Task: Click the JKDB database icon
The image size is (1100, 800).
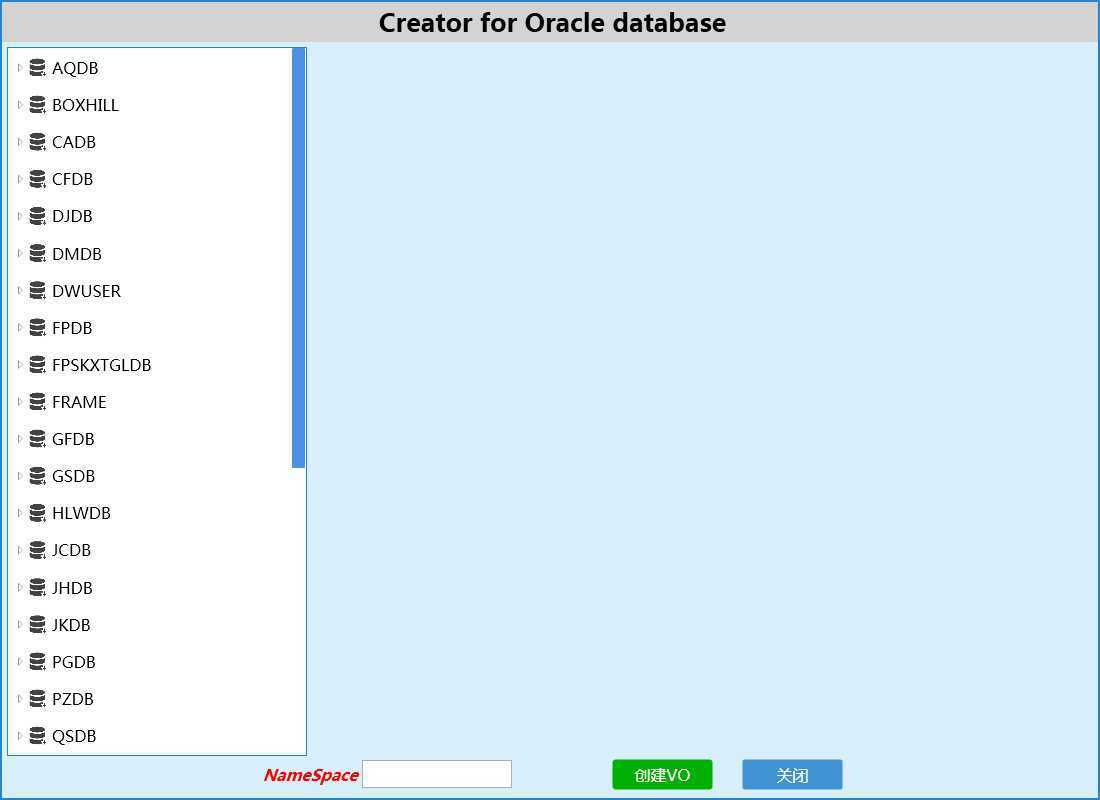Action: click(x=37, y=625)
